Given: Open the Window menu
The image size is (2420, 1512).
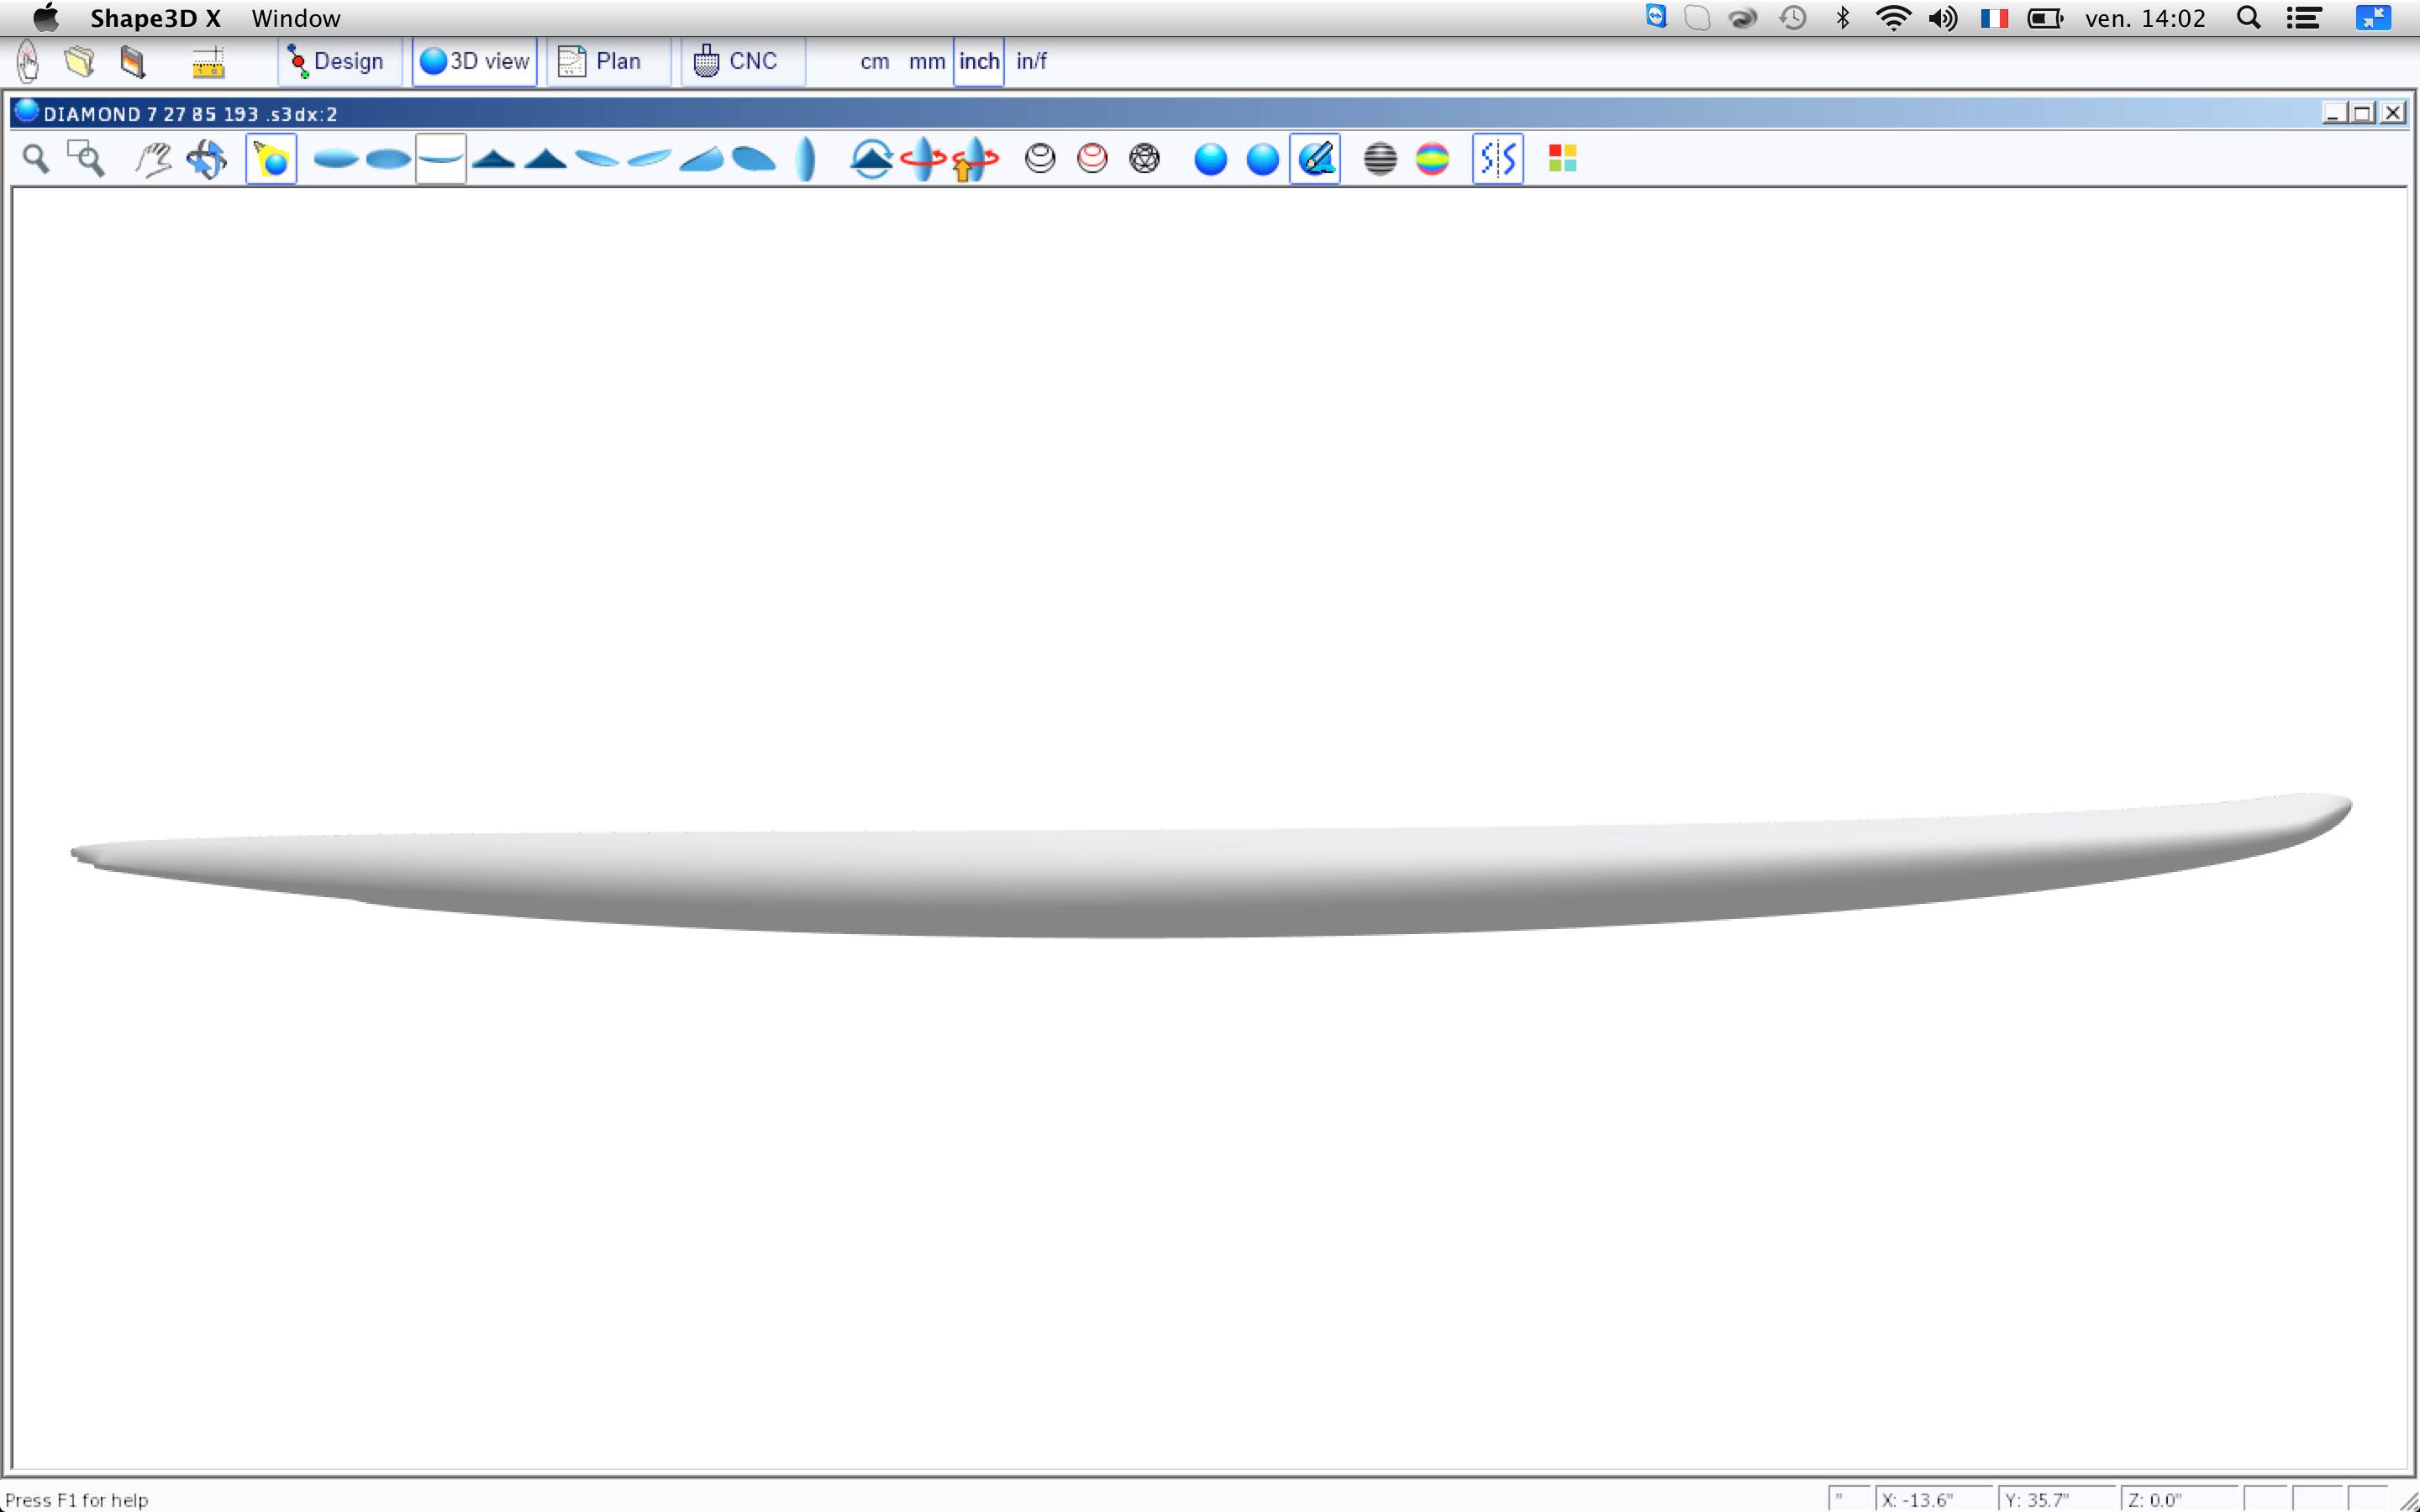Looking at the screenshot, I should pyautogui.click(x=295, y=18).
